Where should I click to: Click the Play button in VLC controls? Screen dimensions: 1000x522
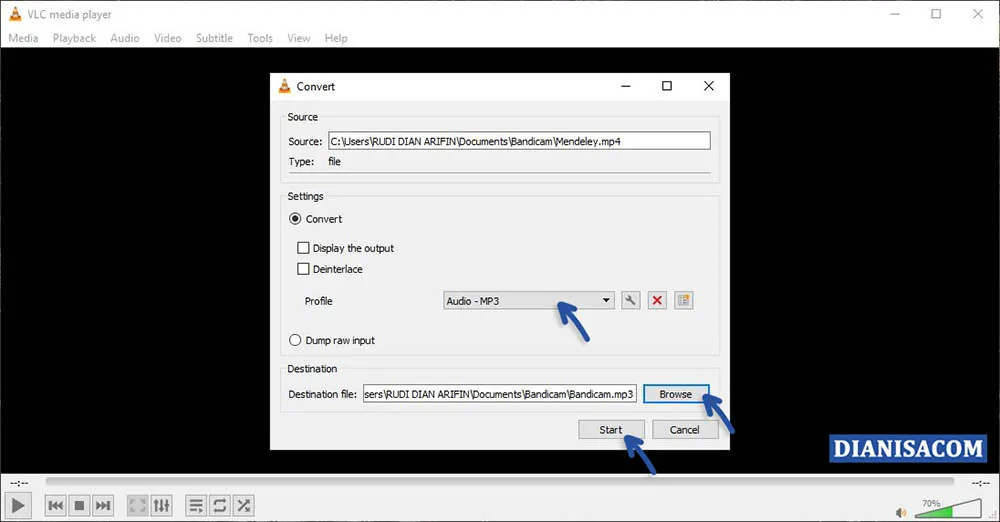point(18,506)
